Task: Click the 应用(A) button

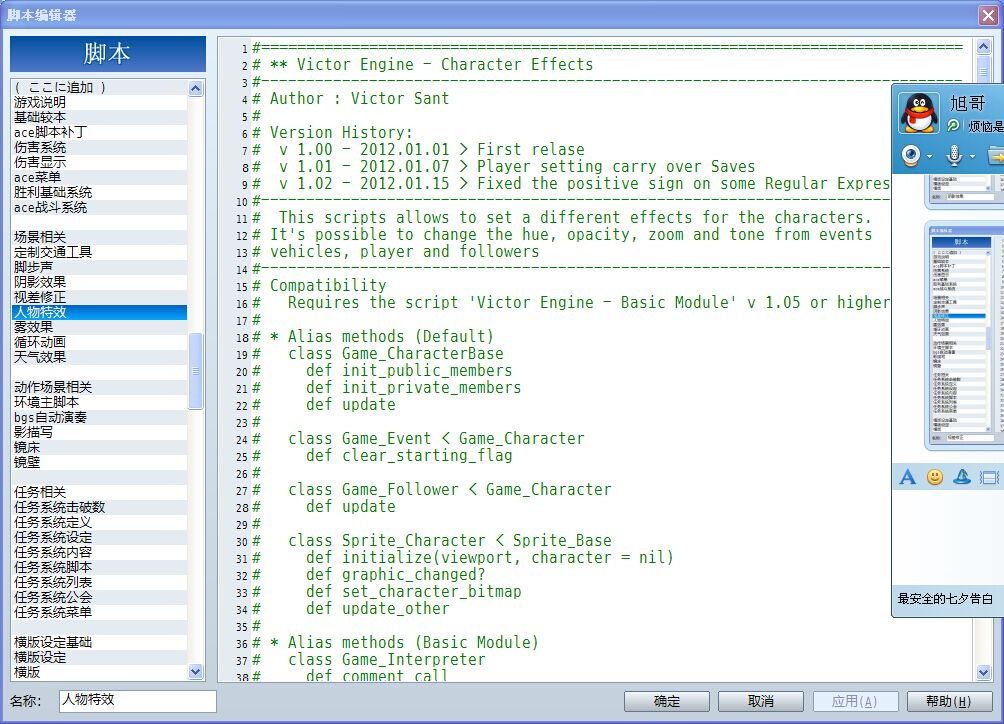Action: 855,702
